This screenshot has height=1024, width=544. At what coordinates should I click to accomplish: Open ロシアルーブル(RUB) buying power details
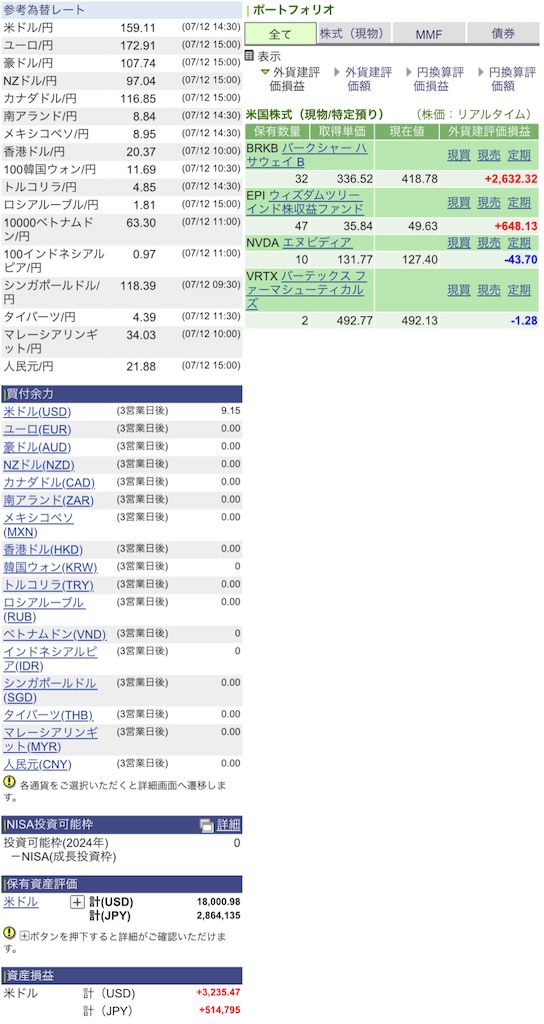[x=44, y=609]
